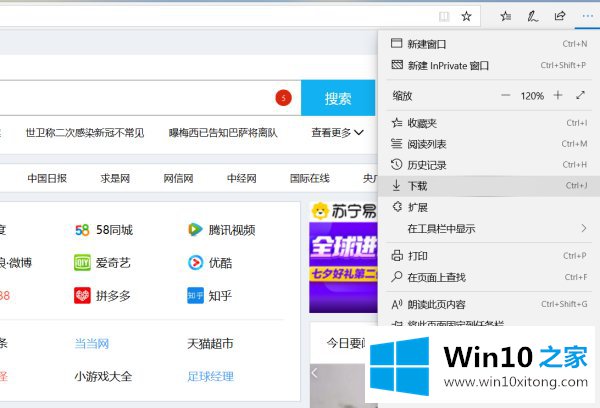The width and height of the screenshot is (600, 408).
Task: Click the 苏宁易购 purple ad banner
Action: coord(343,268)
